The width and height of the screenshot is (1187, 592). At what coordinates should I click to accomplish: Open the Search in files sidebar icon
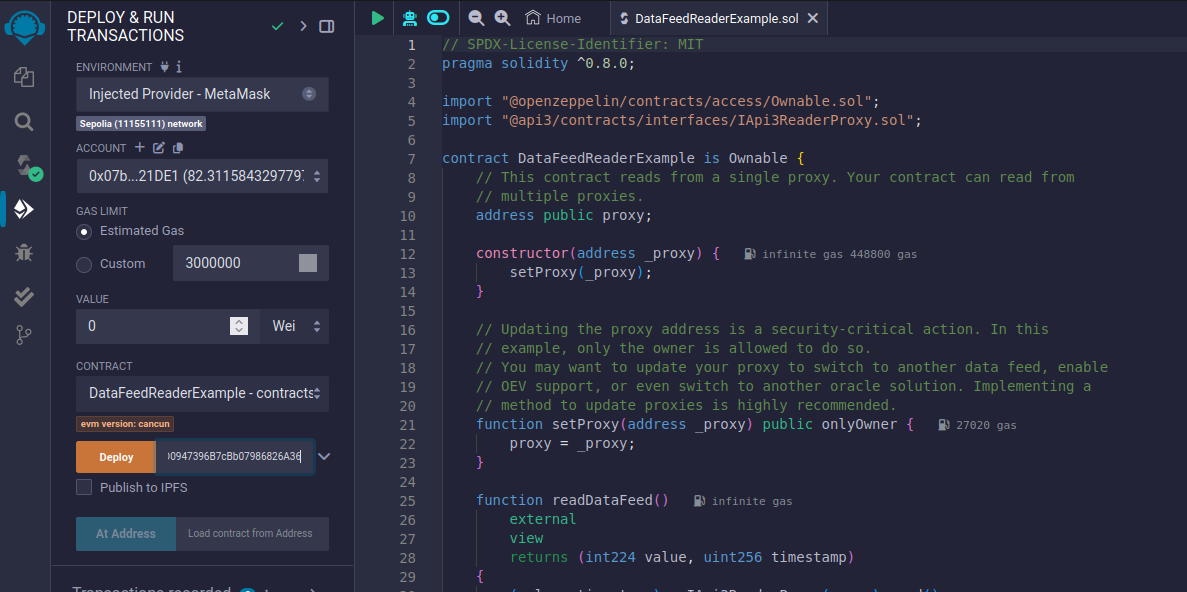24,122
